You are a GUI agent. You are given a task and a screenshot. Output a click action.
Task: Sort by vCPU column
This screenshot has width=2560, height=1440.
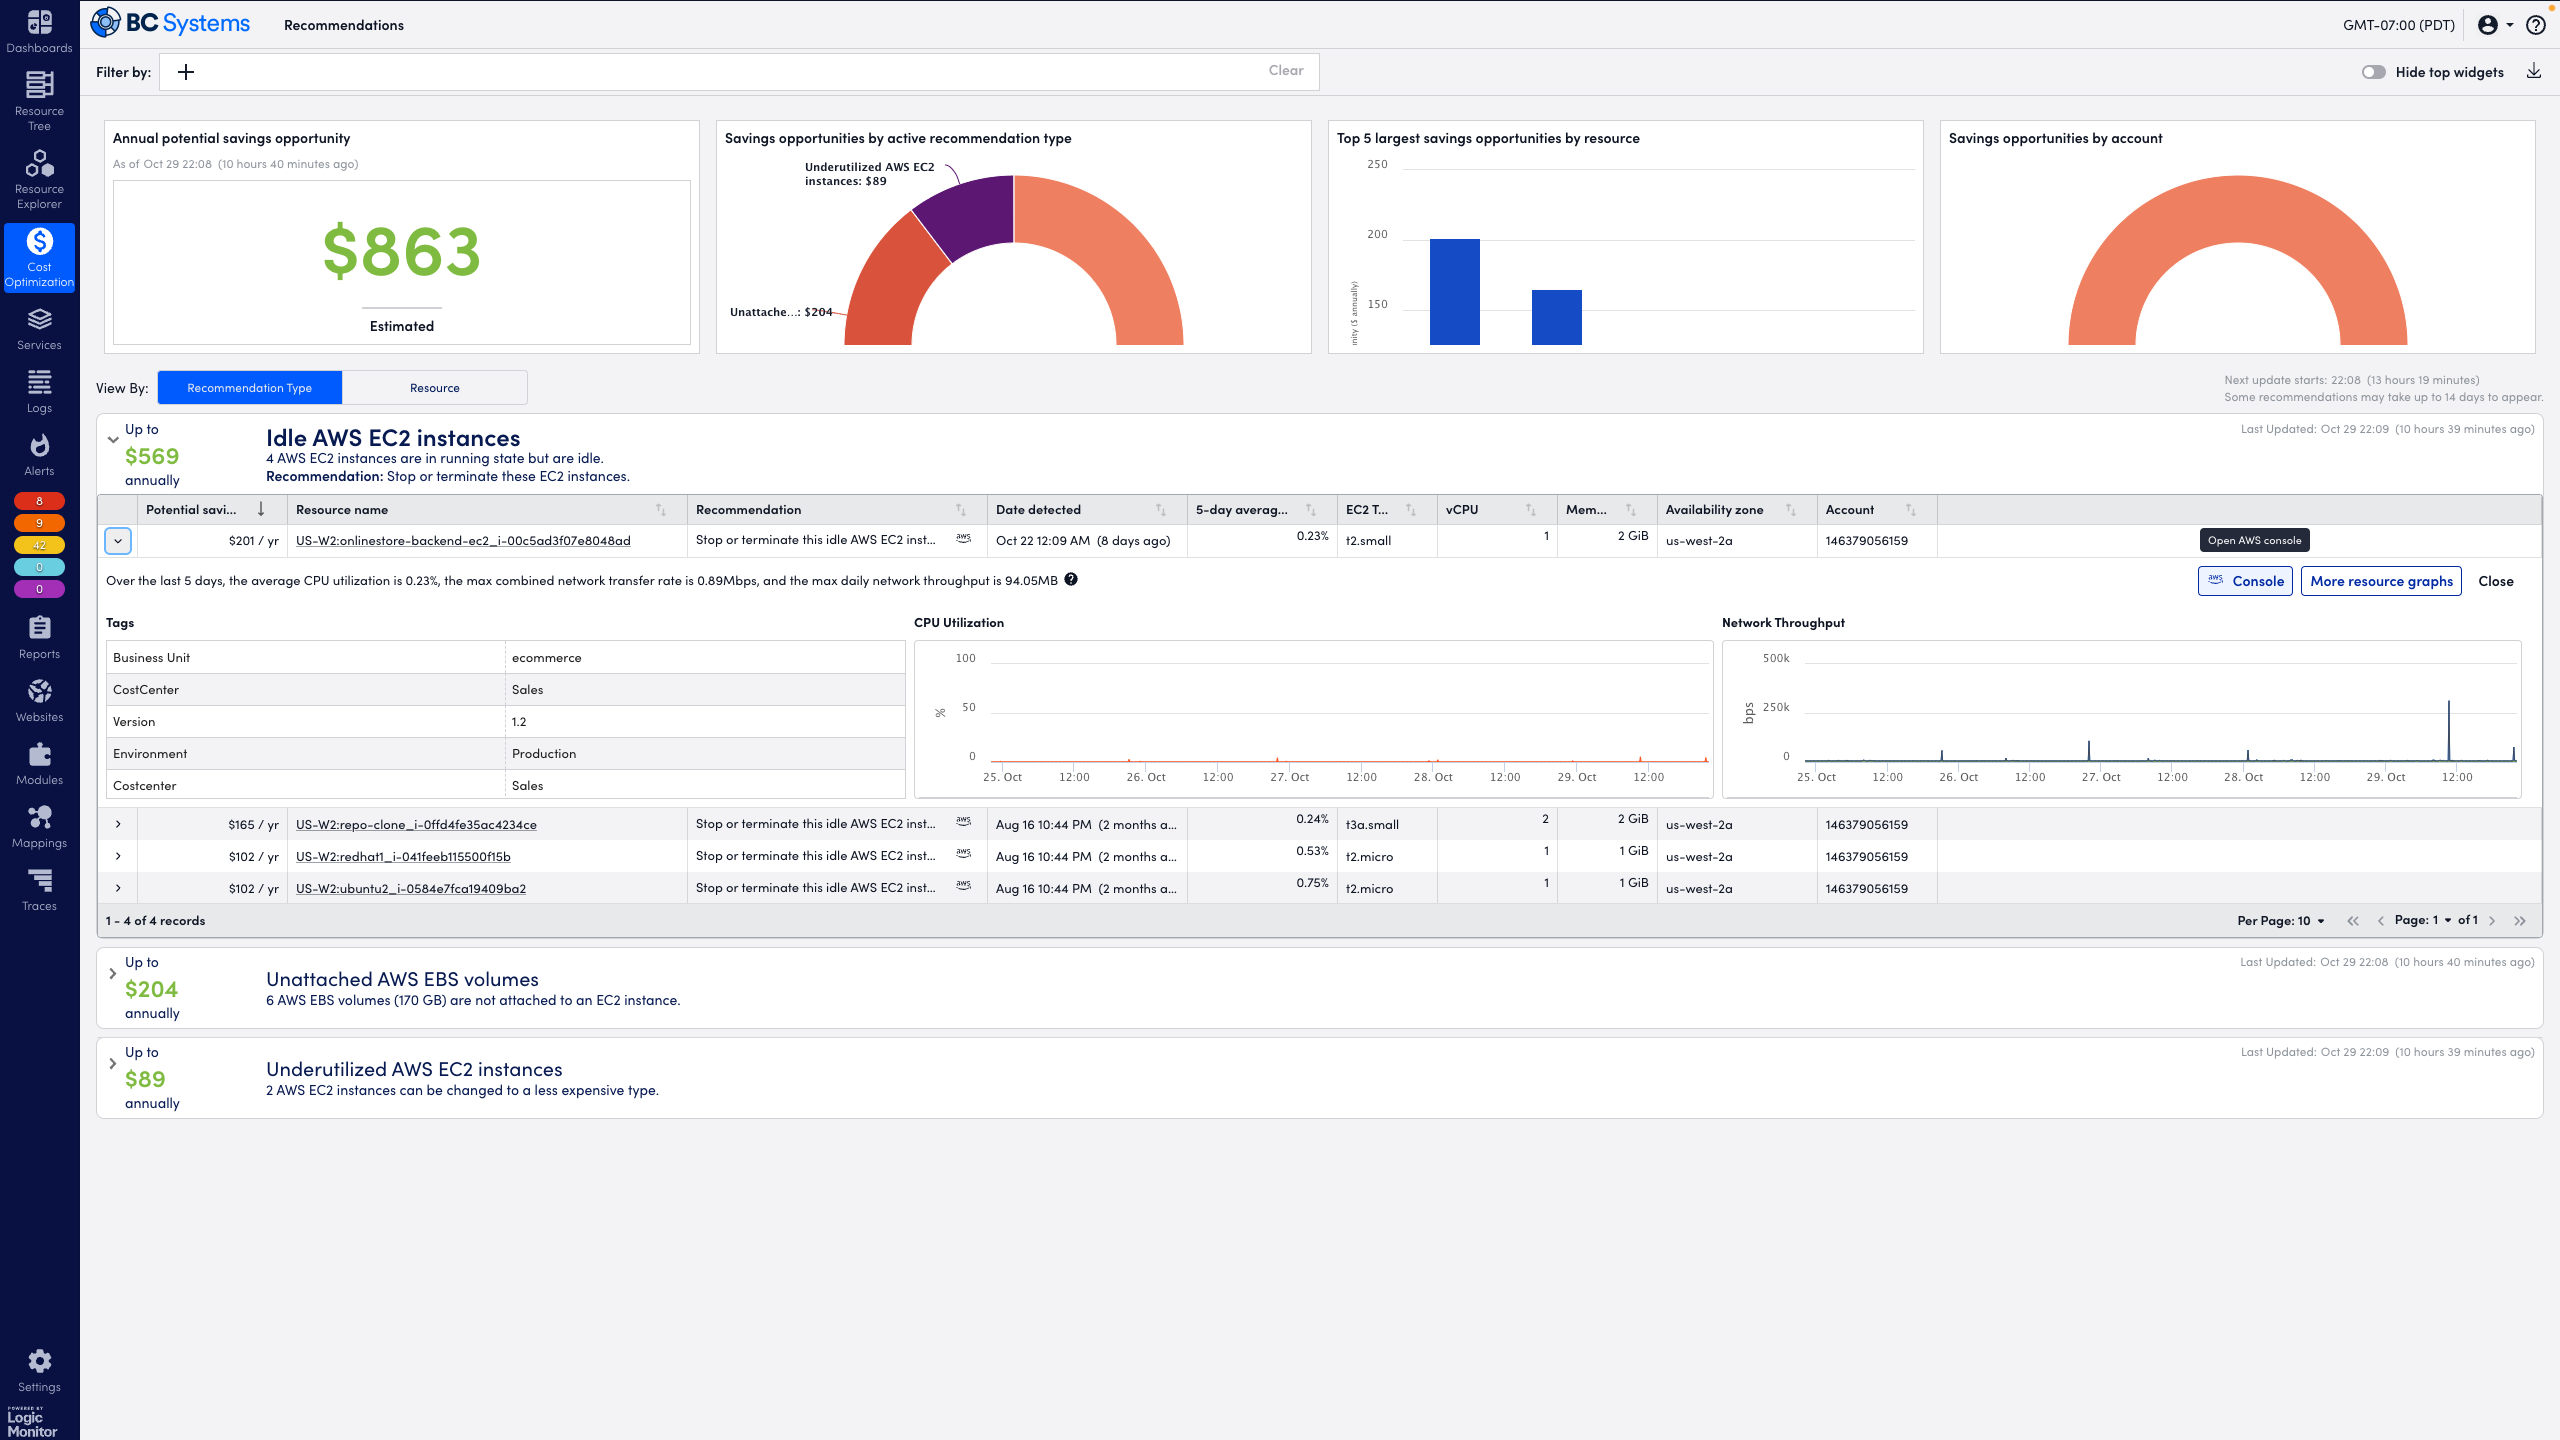coord(1497,509)
